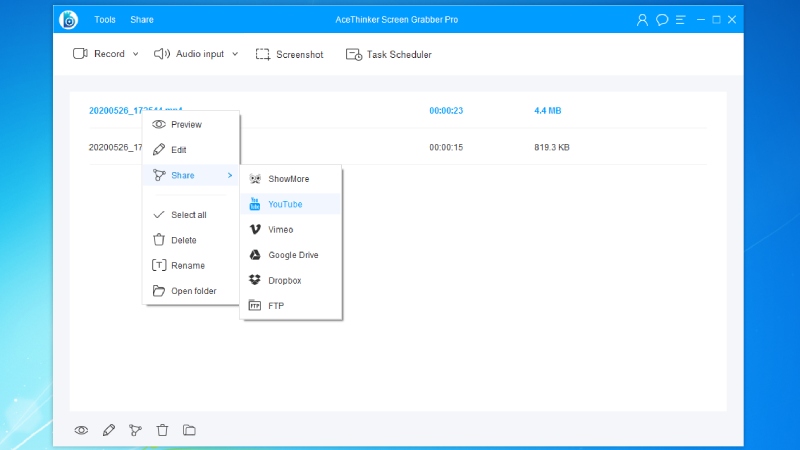Image resolution: width=800 pixels, height=450 pixels.
Task: Open the user account icon
Action: (642, 20)
